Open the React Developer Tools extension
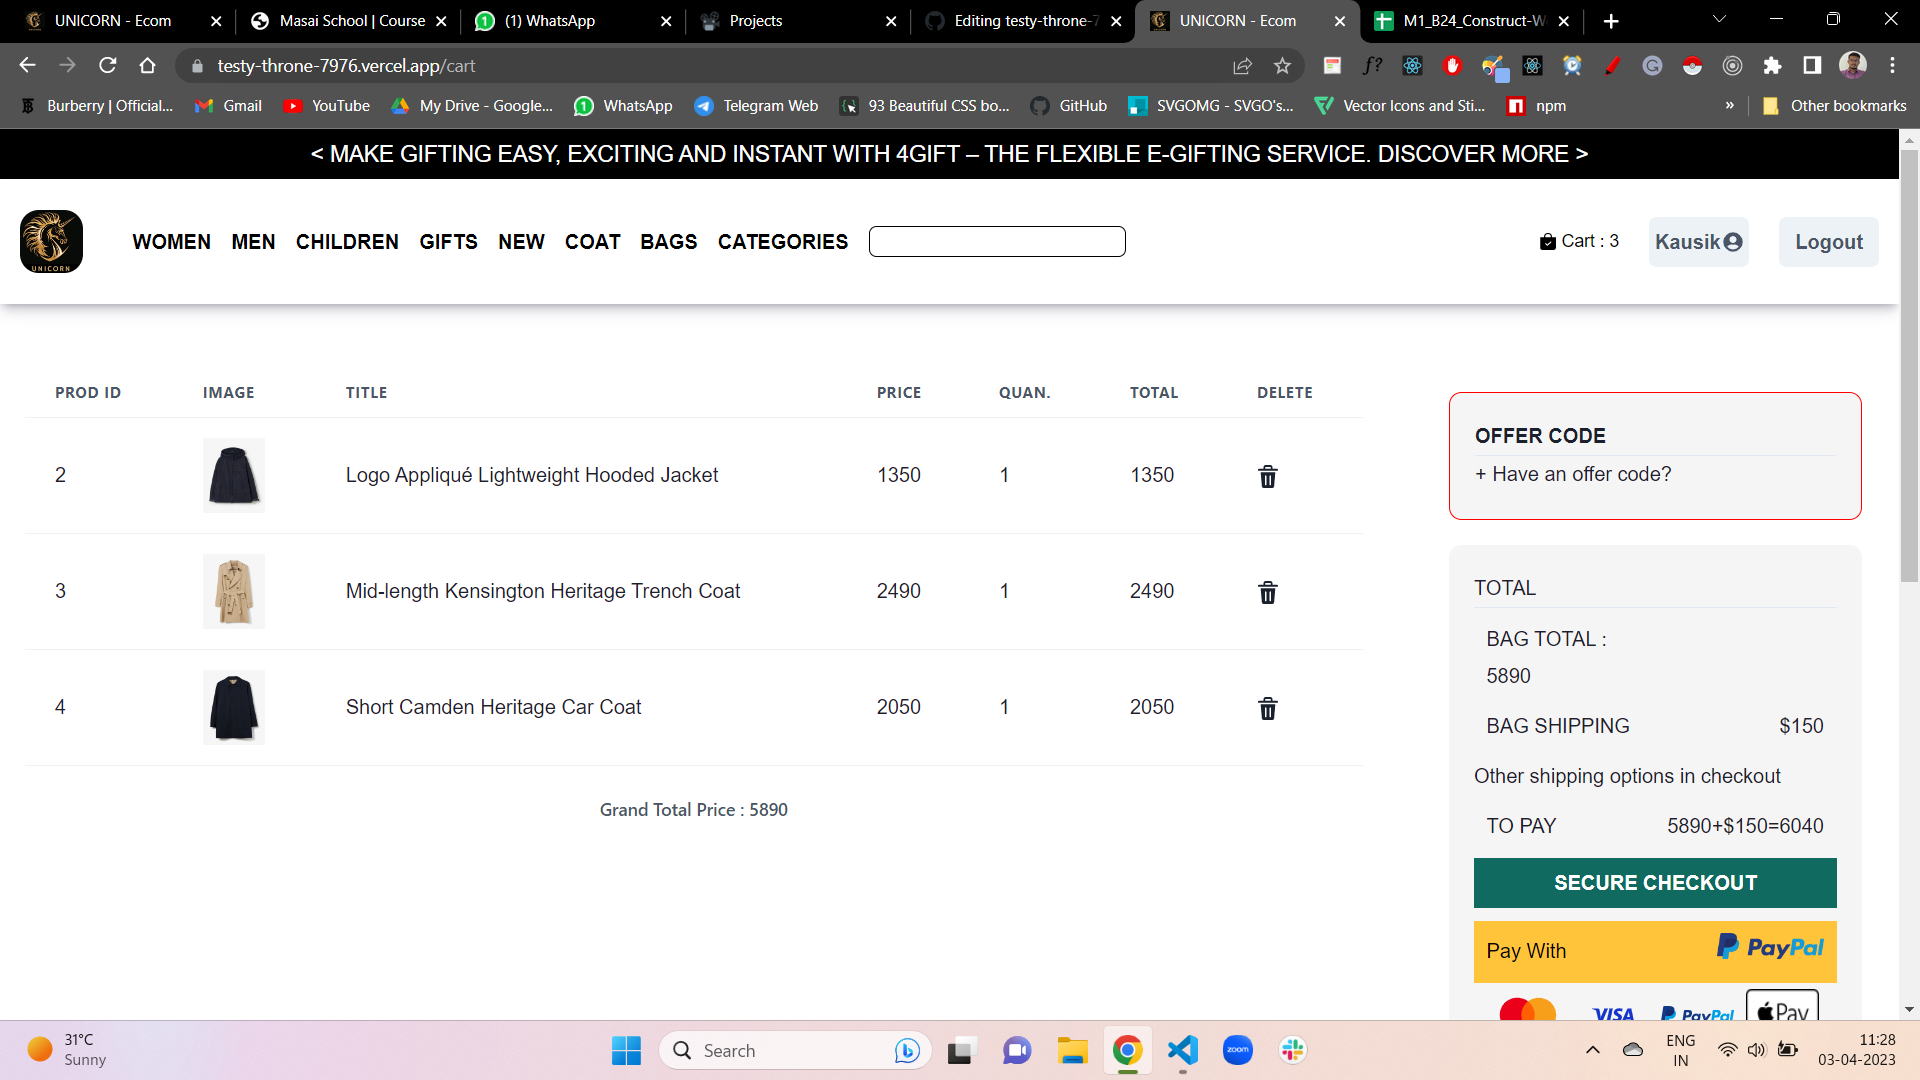 1412,66
